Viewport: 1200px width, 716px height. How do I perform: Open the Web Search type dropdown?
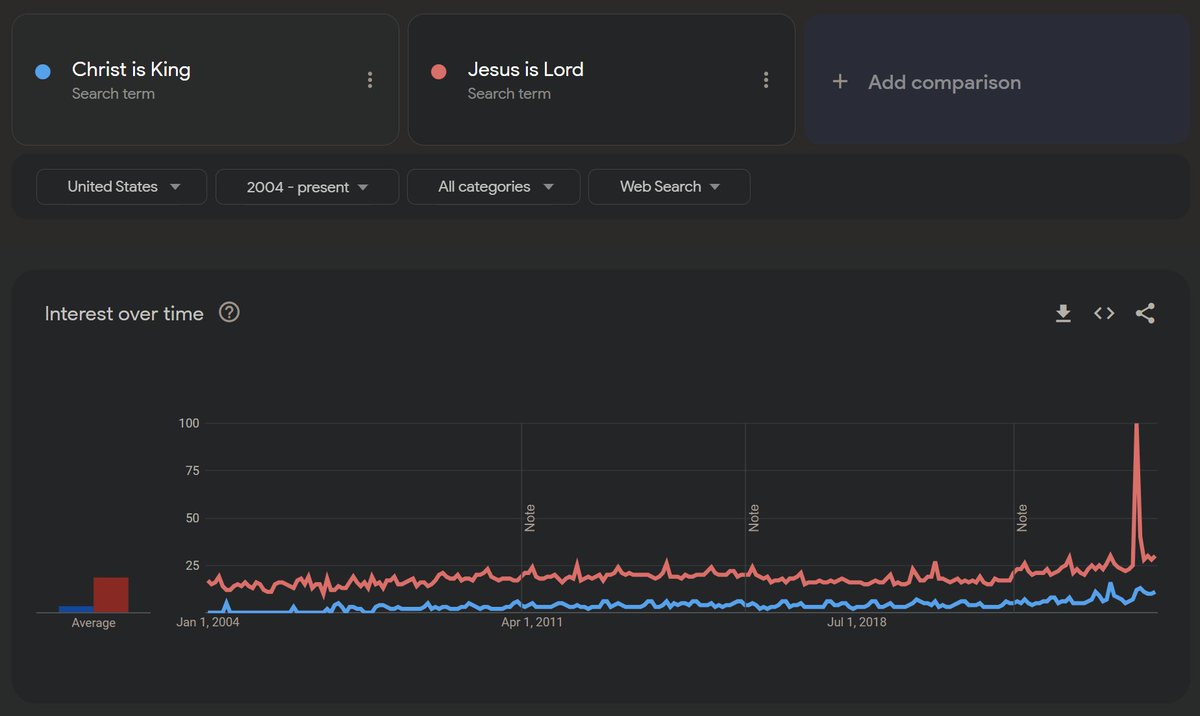669,187
